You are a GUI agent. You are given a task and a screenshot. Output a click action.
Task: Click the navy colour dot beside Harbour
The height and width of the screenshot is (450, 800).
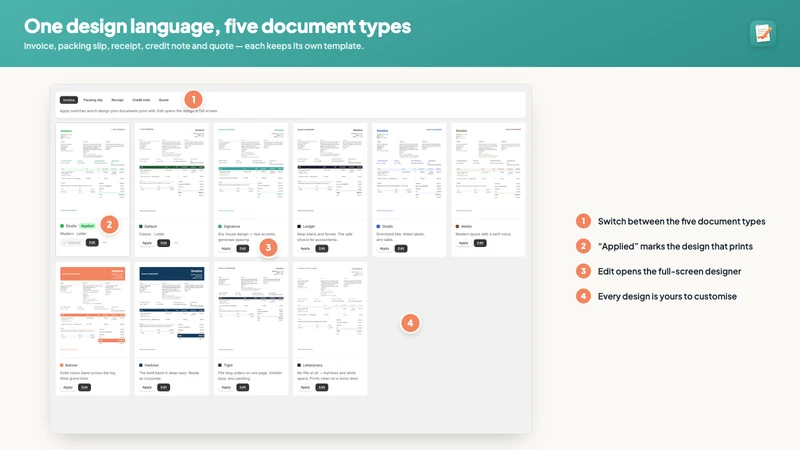click(x=141, y=365)
